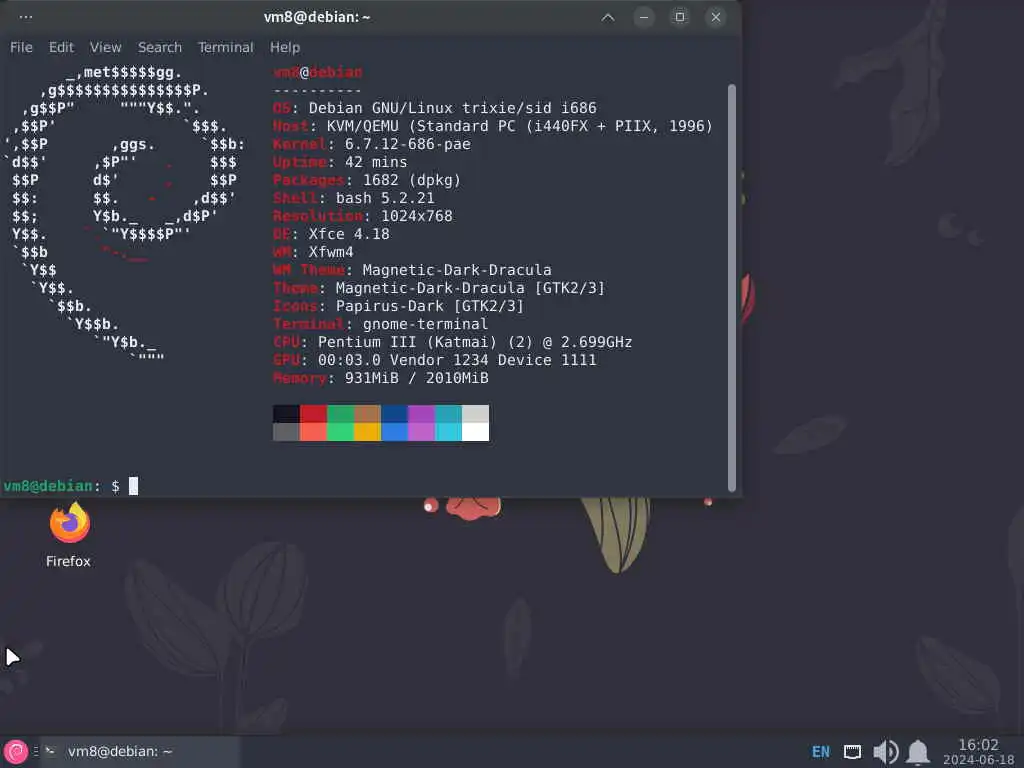Click the window title 'vm8@debian: ~'

point(317,17)
